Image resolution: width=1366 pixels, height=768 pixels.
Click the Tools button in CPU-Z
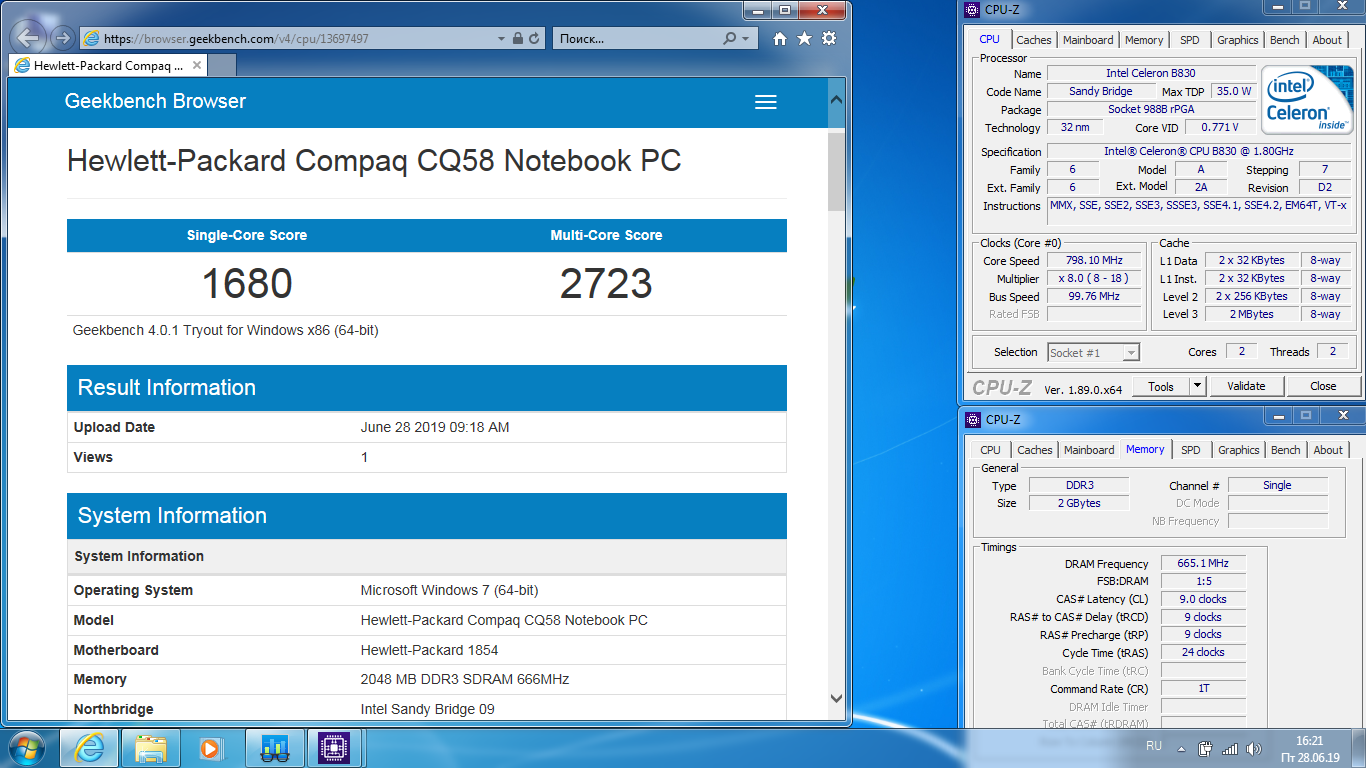tap(1161, 386)
